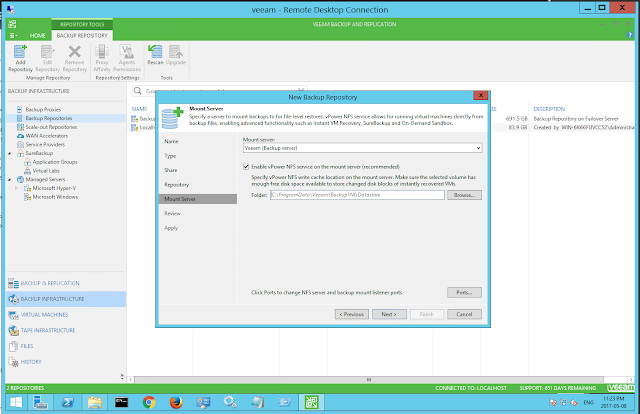Click Next button in wizard
The height and width of the screenshot is (414, 640).
click(389, 314)
